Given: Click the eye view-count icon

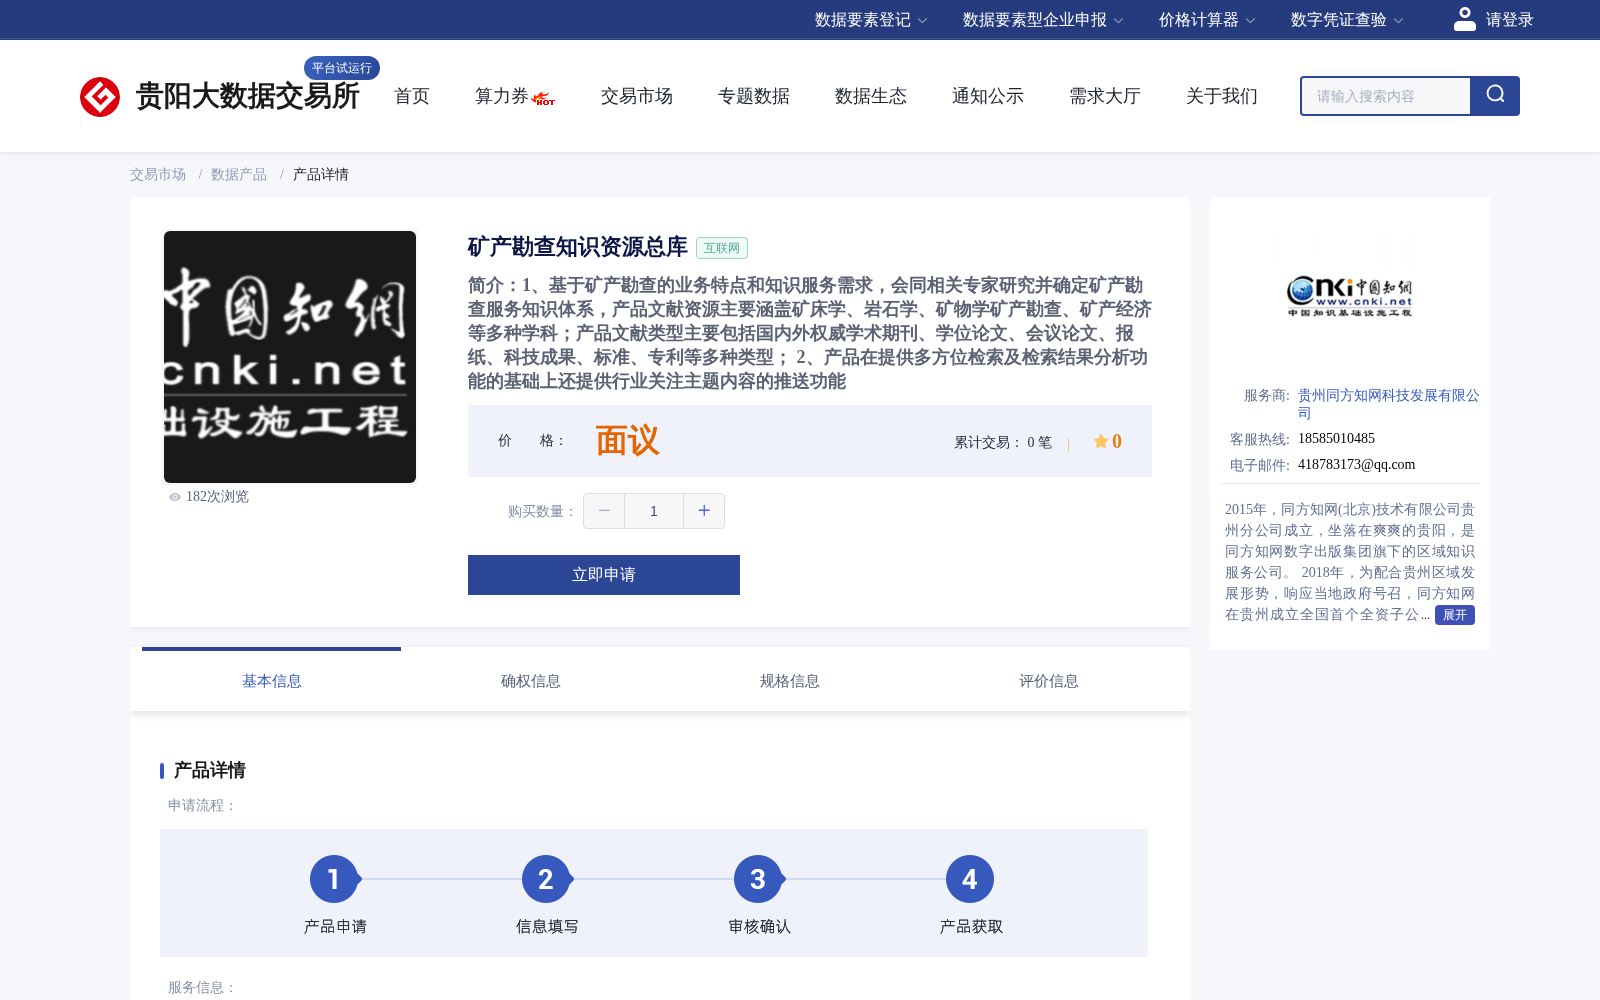Looking at the screenshot, I should click(x=175, y=497).
